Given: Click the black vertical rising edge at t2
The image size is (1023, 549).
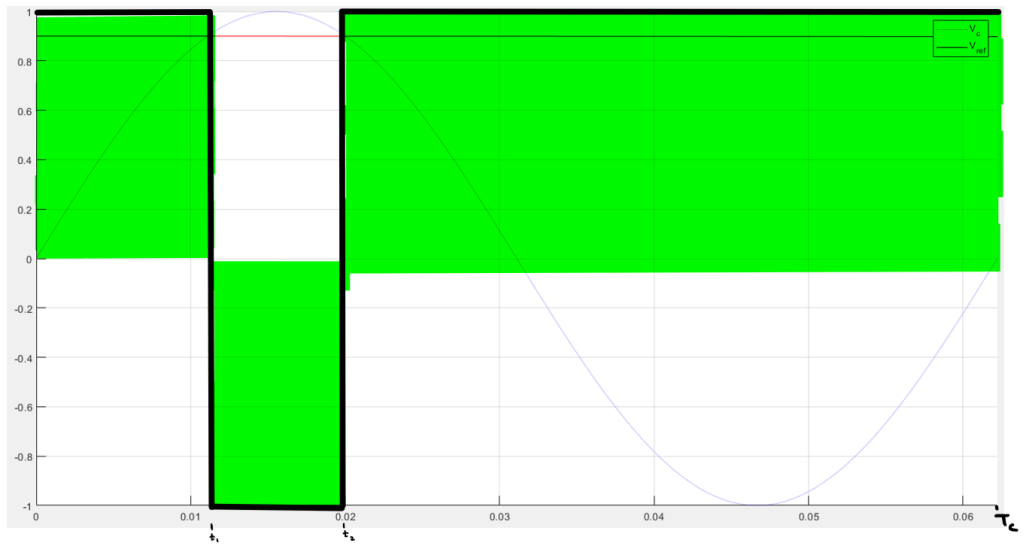Looking at the screenshot, I should point(342,260).
